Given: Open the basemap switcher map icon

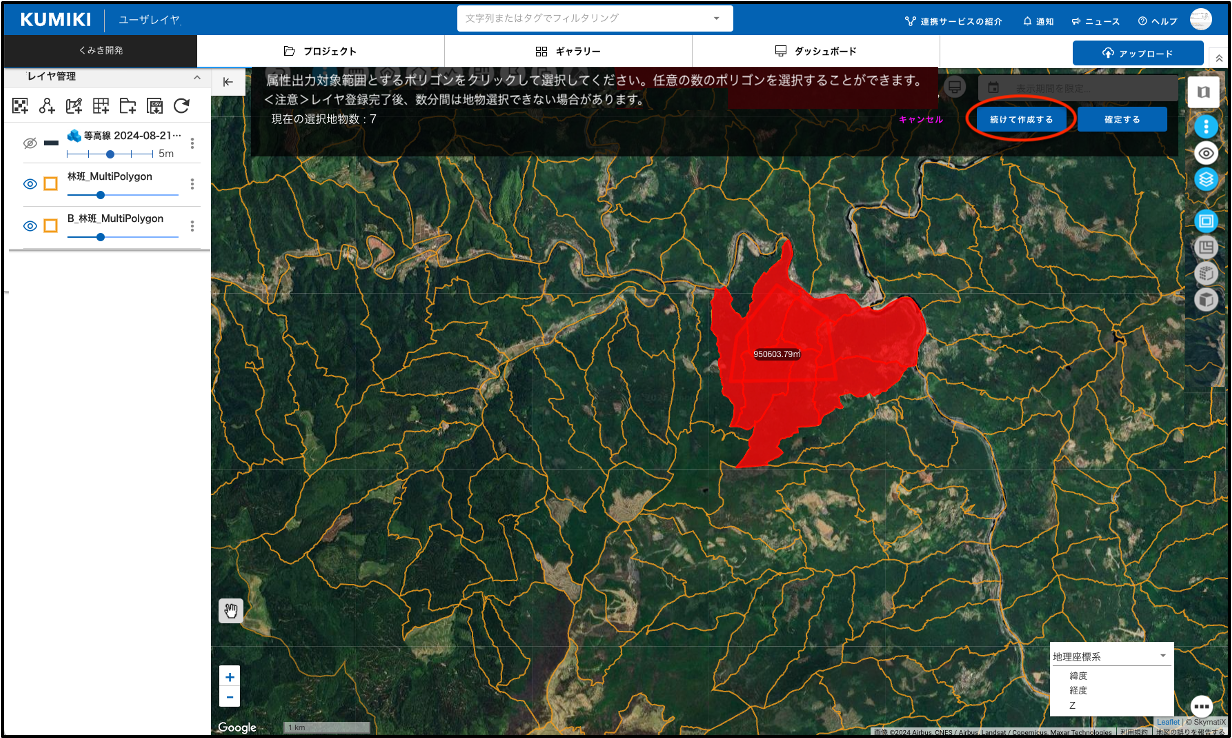Looking at the screenshot, I should click(1203, 91).
